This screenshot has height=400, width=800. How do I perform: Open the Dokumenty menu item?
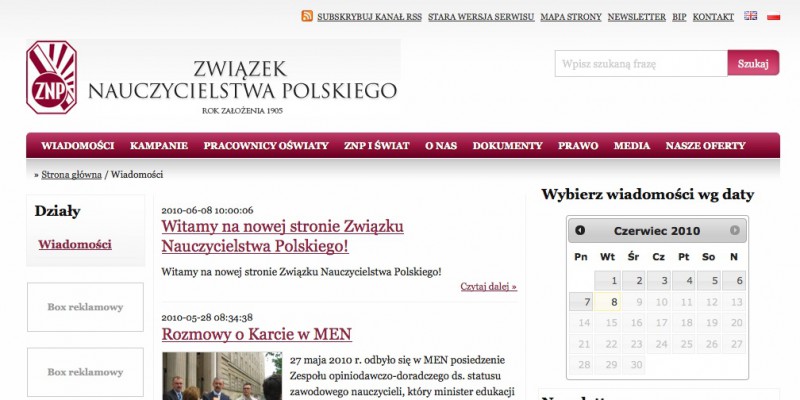click(x=507, y=146)
